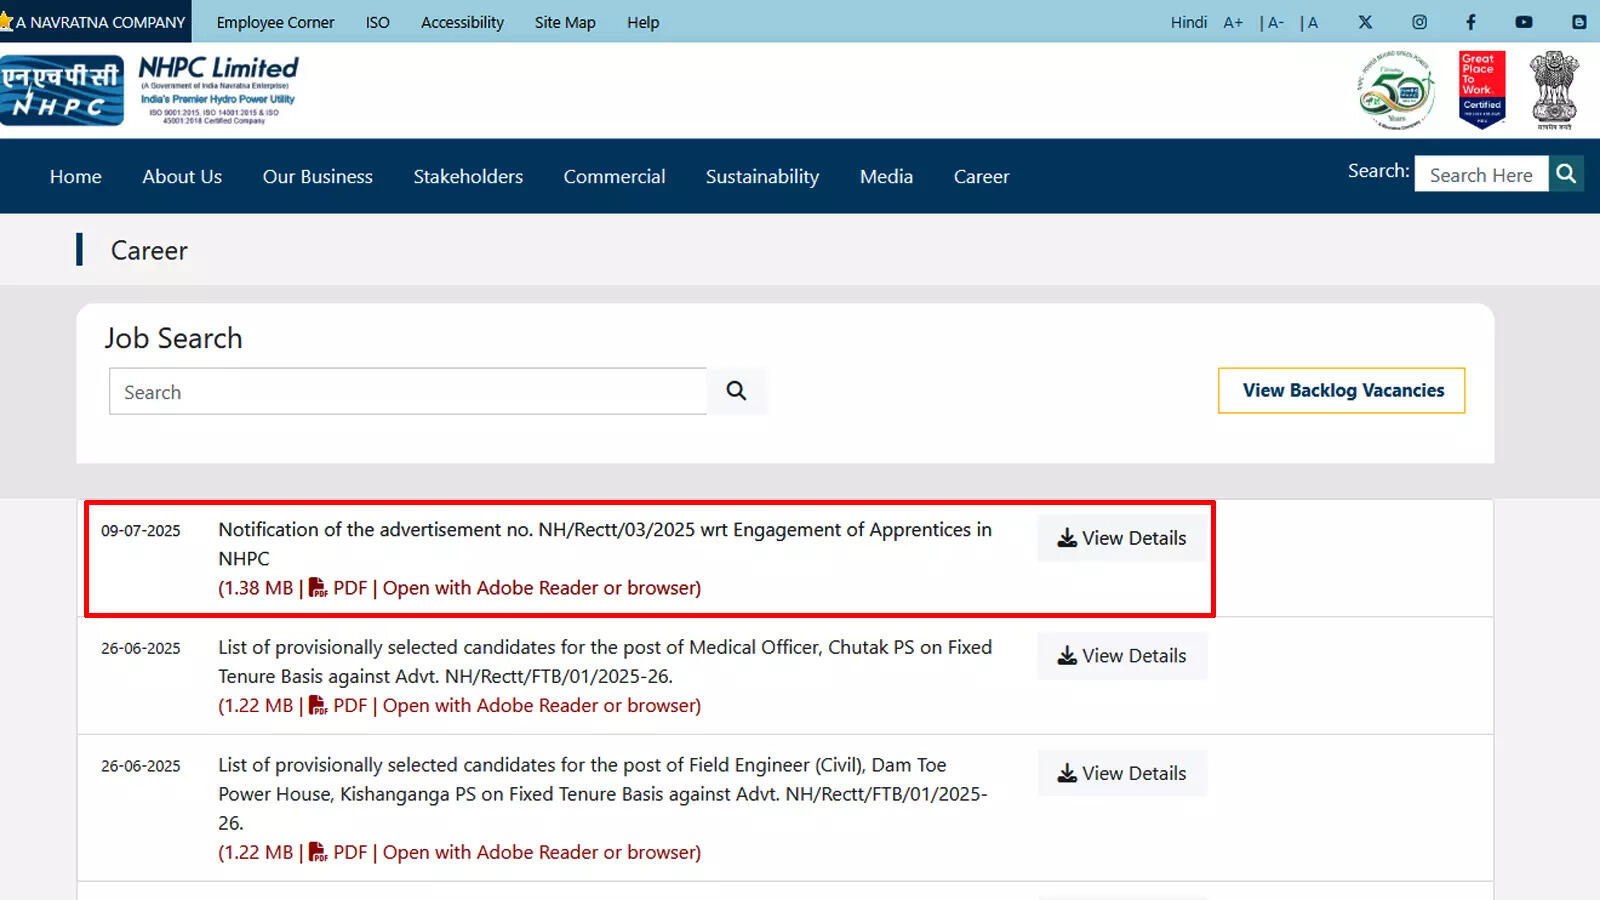
Task: Click the 1.38 MB PDF link
Action: [459, 588]
